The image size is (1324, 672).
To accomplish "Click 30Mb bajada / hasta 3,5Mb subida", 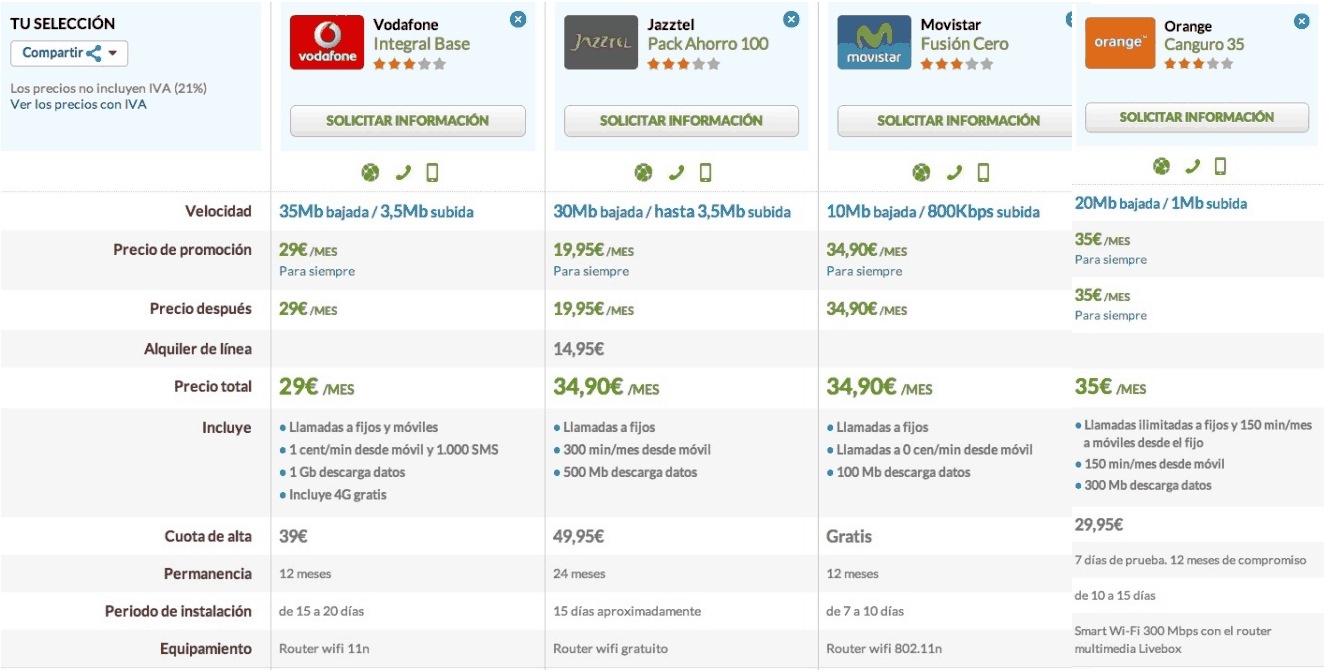I will 672,212.
